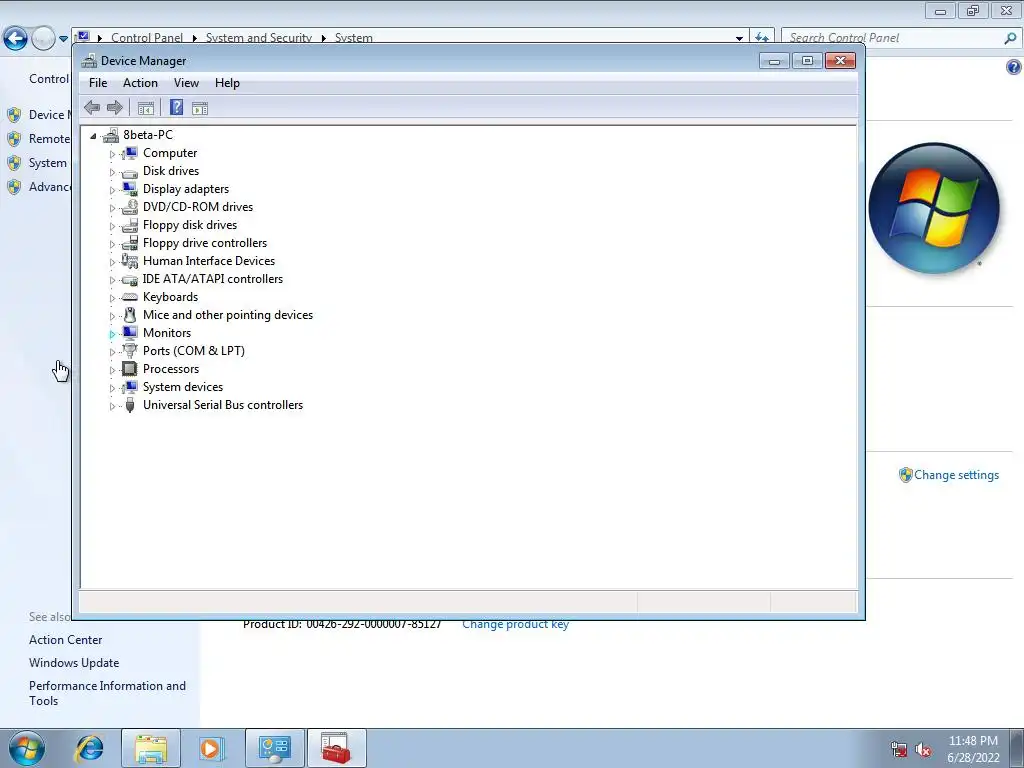
Task: Click the System devices icon
Action: click(130, 387)
